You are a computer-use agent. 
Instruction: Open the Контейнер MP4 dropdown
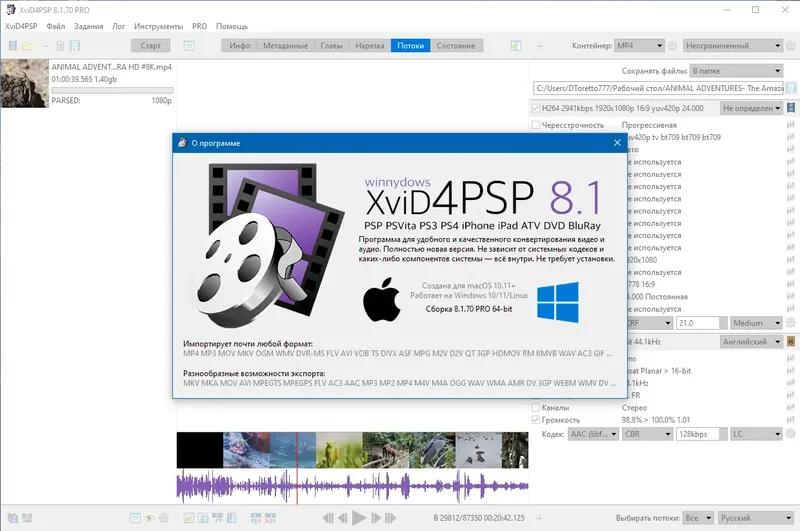639,45
